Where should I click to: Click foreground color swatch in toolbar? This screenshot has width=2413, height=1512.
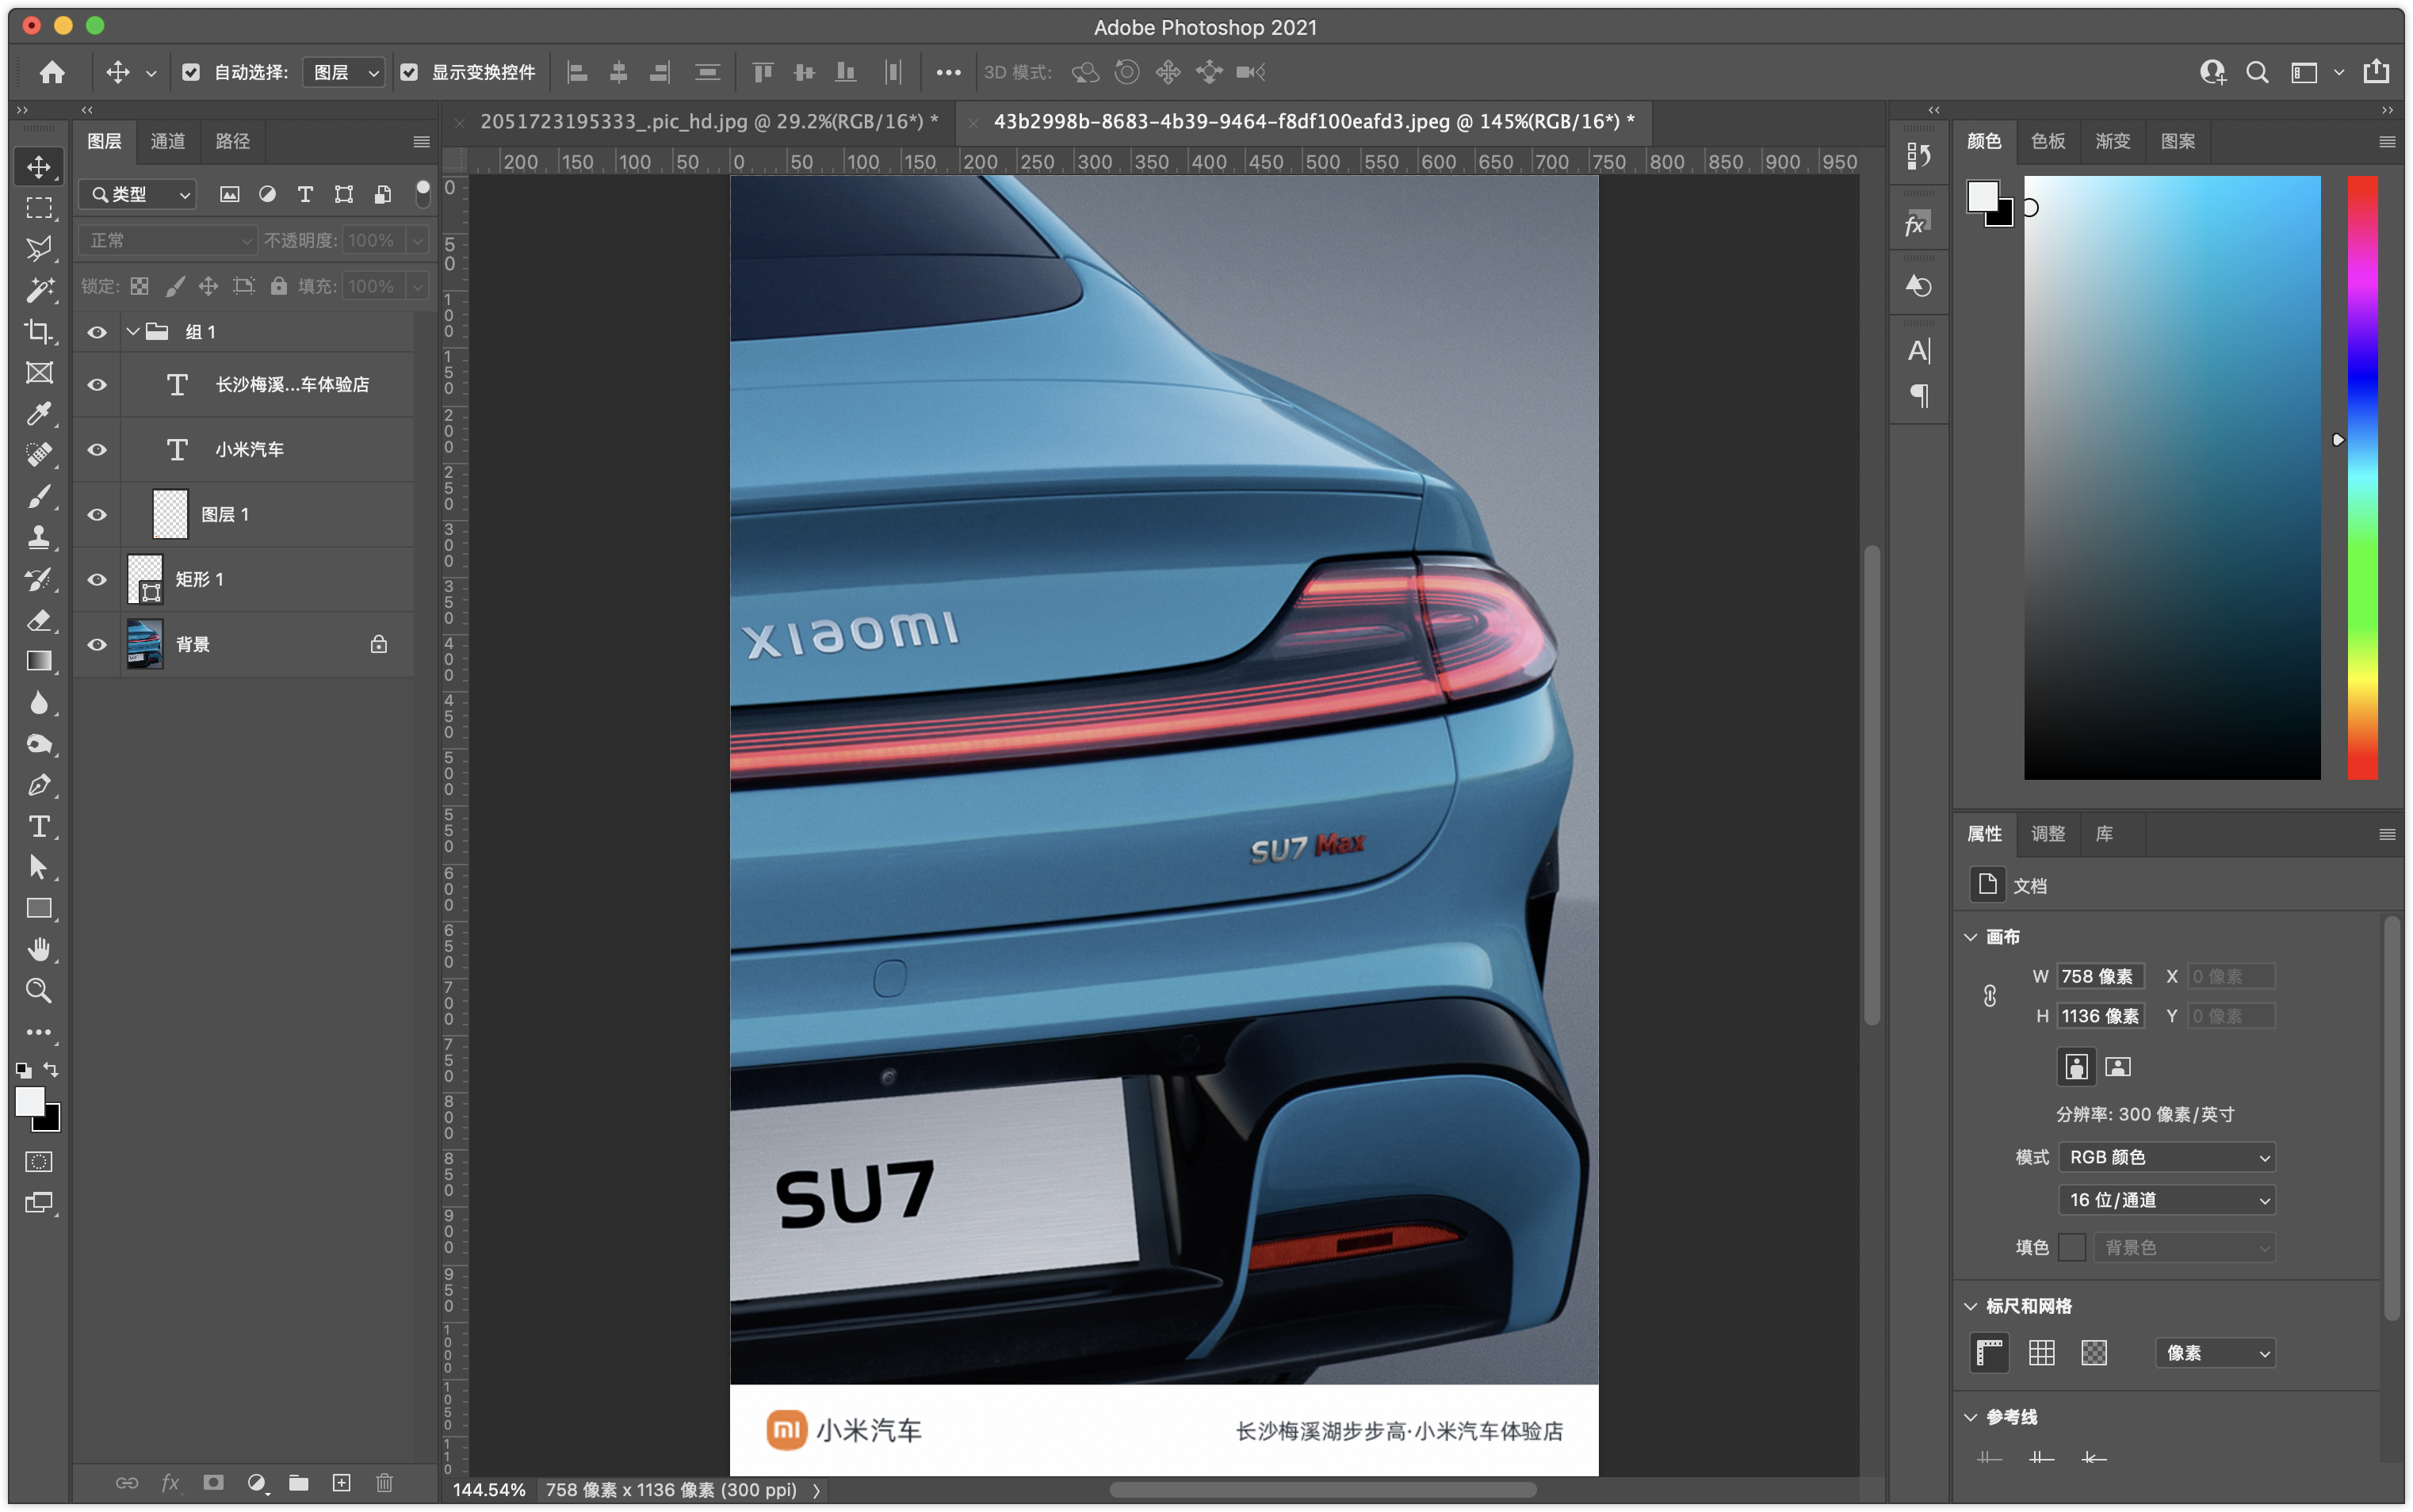click(29, 1101)
